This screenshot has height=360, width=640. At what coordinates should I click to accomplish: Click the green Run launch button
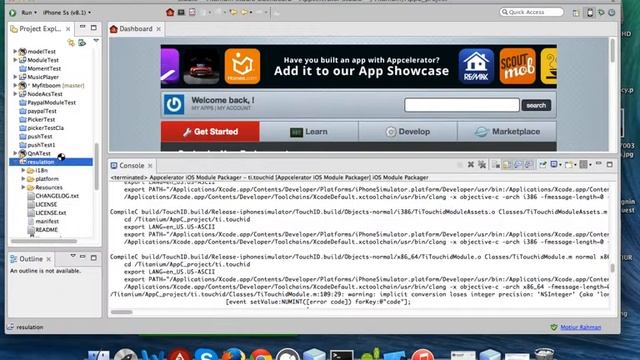[x=12, y=13]
